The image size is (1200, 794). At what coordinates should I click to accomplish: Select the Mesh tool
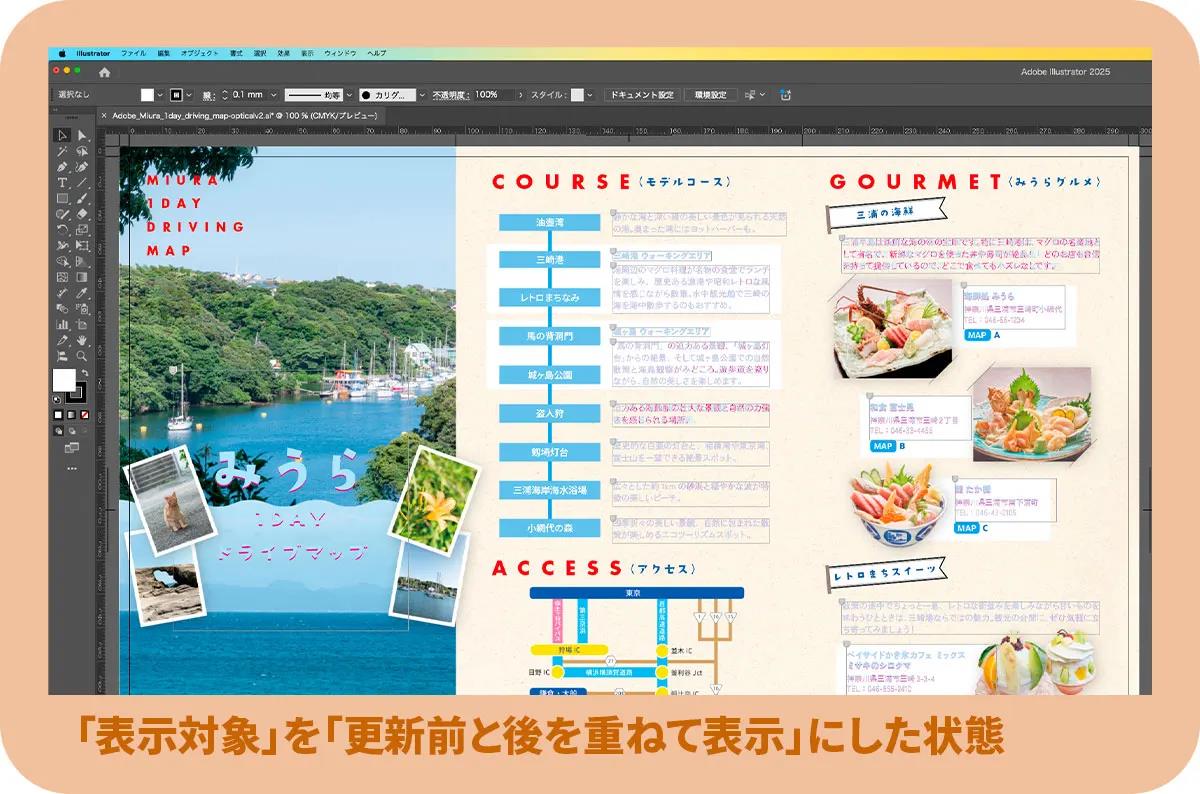point(62,276)
